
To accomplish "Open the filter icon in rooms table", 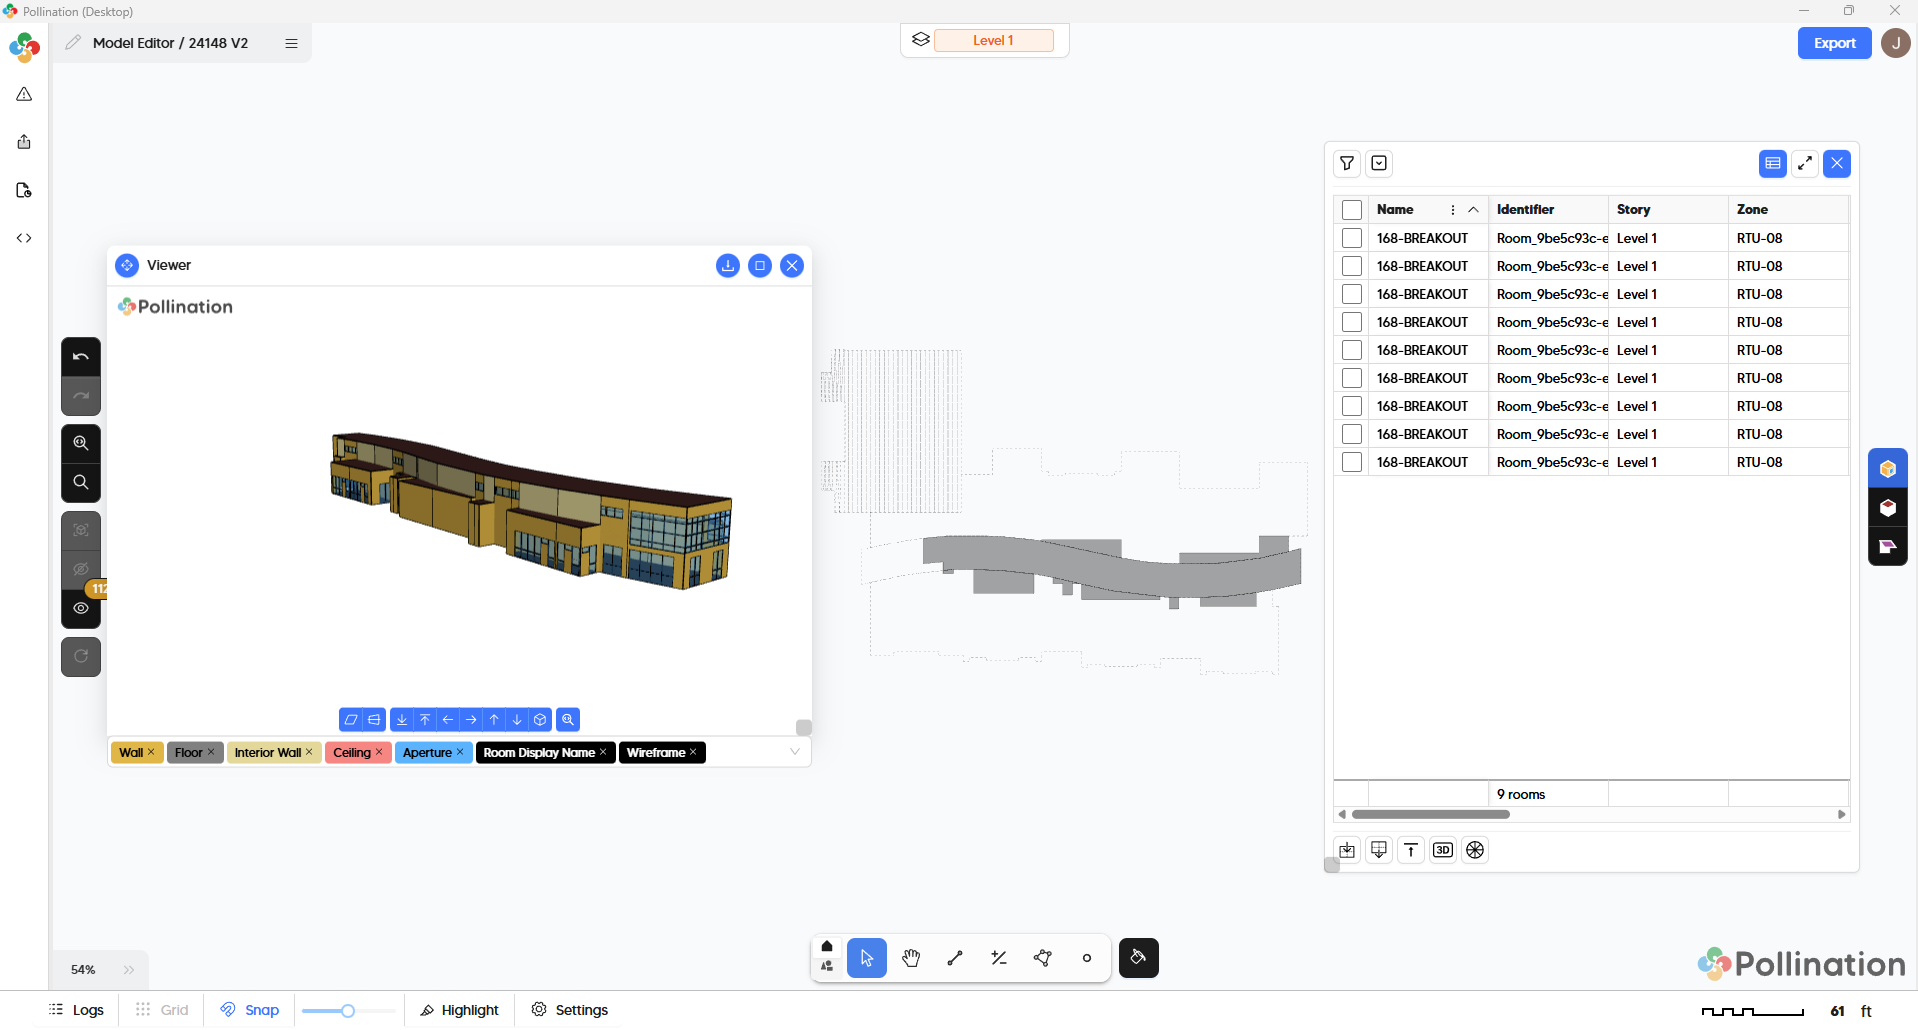I will (1347, 163).
